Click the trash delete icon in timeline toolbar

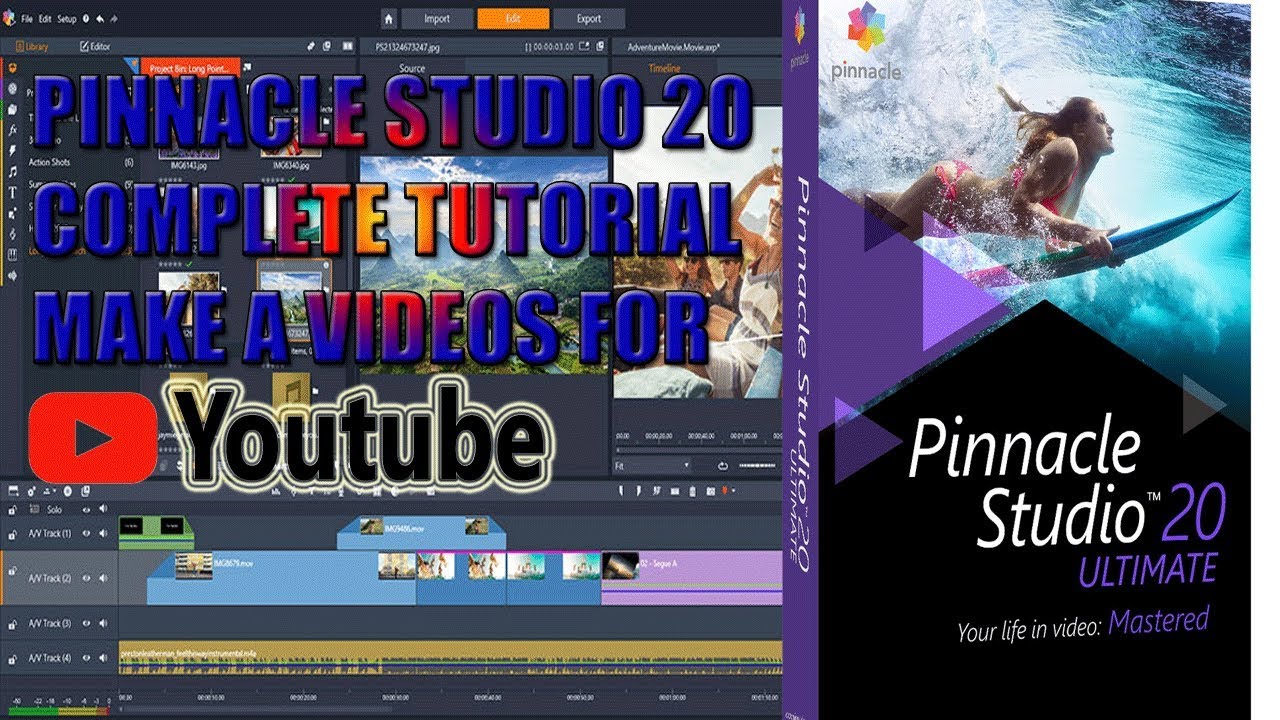coord(692,491)
